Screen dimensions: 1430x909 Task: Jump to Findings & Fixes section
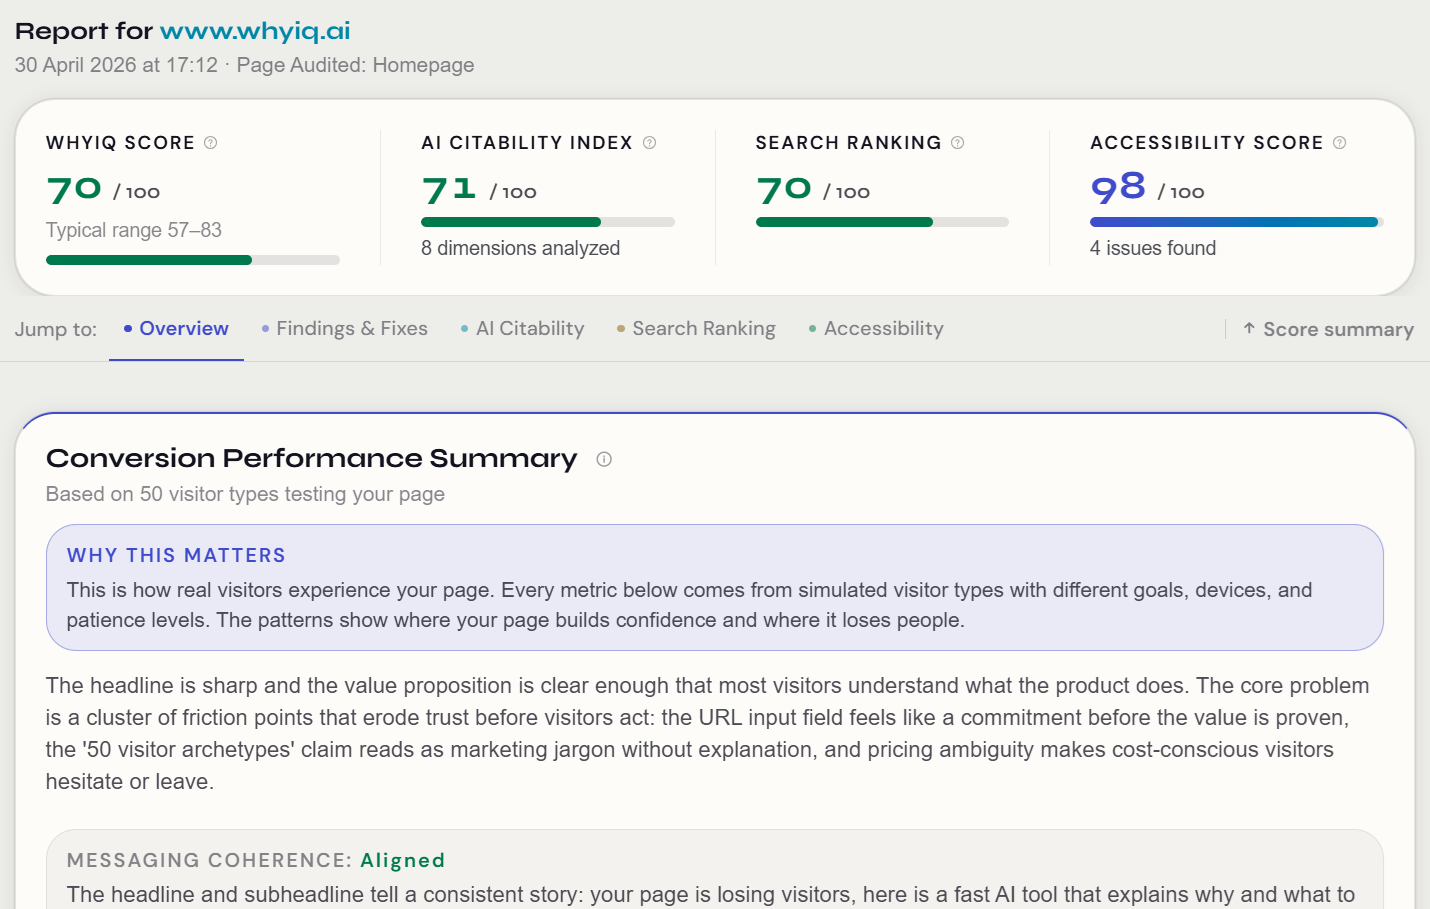pyautogui.click(x=344, y=329)
